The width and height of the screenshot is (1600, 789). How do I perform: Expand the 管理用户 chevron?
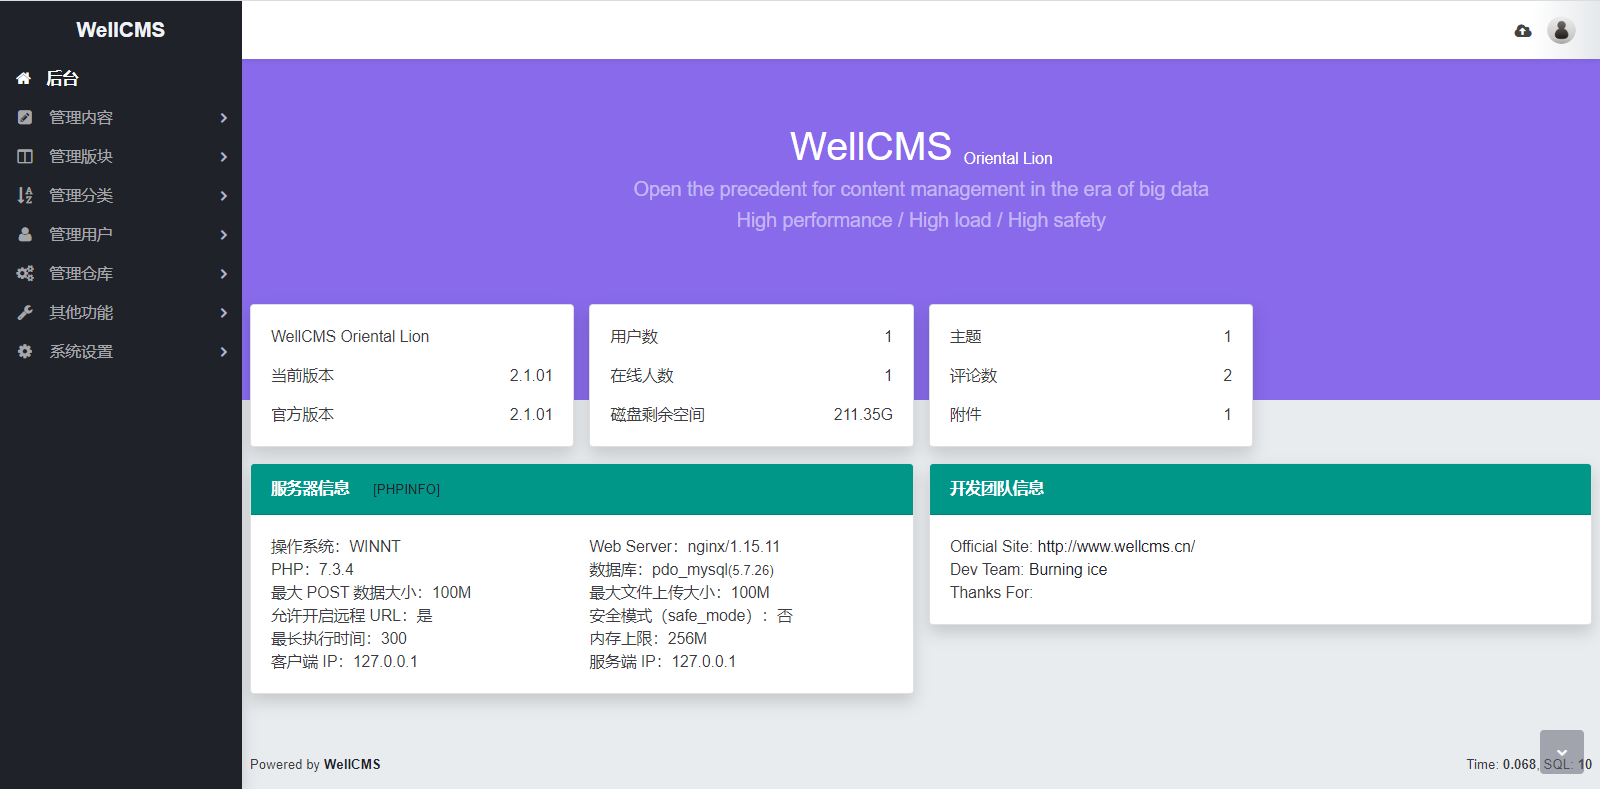click(224, 235)
